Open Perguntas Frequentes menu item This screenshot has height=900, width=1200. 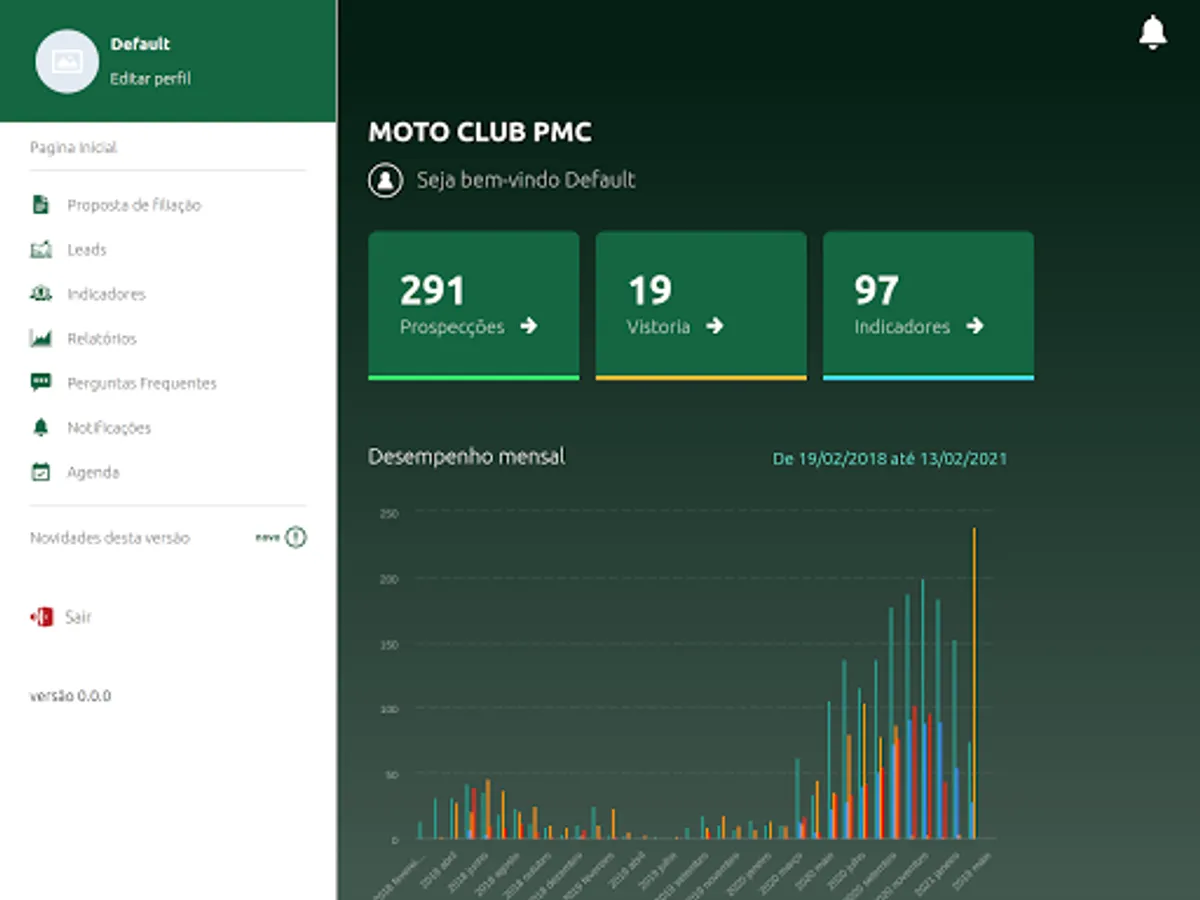[x=142, y=383]
